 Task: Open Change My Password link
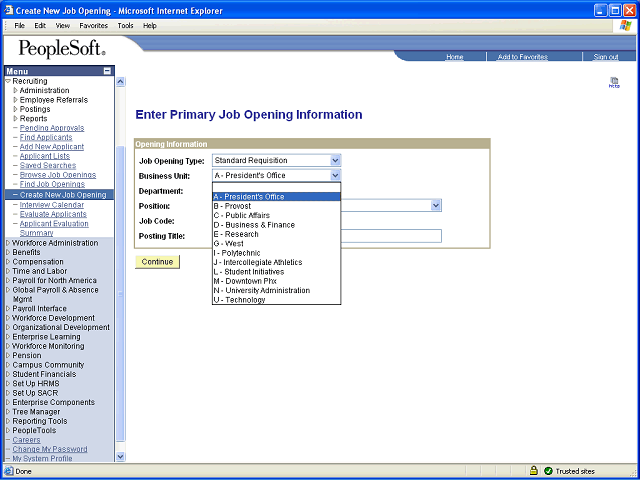coord(50,449)
